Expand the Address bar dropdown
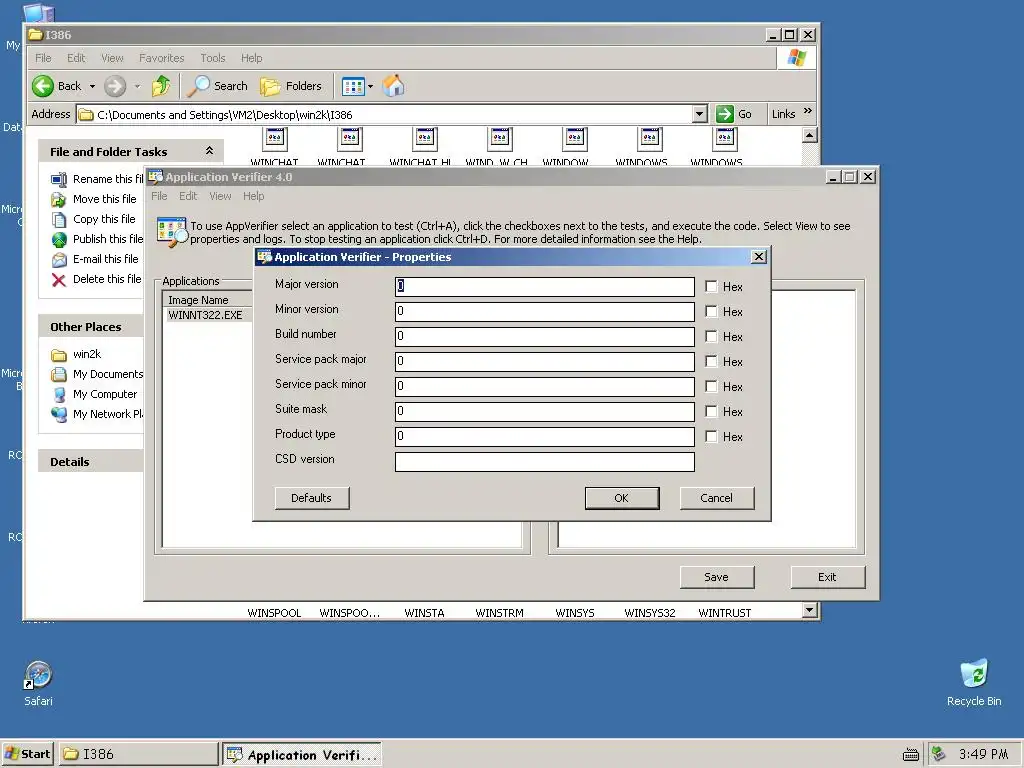Screen dimensions: 1024x768 699,114
